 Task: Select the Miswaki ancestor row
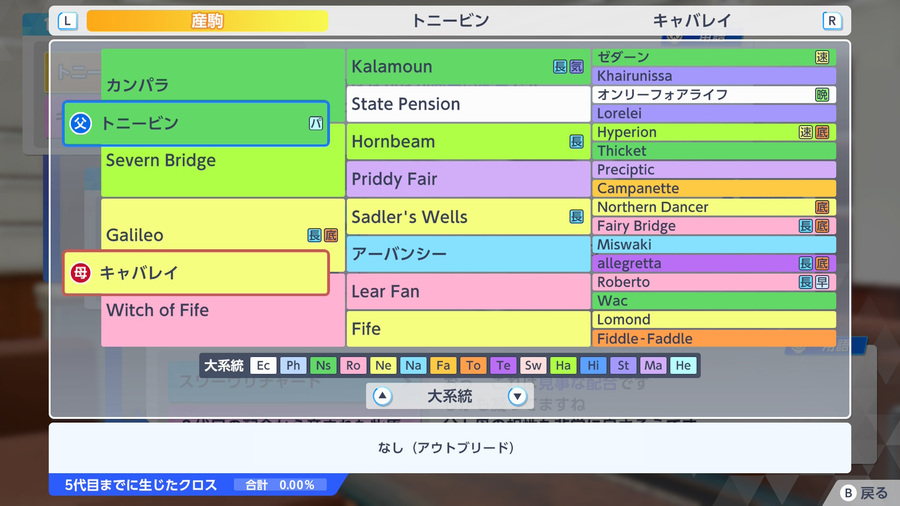point(714,244)
